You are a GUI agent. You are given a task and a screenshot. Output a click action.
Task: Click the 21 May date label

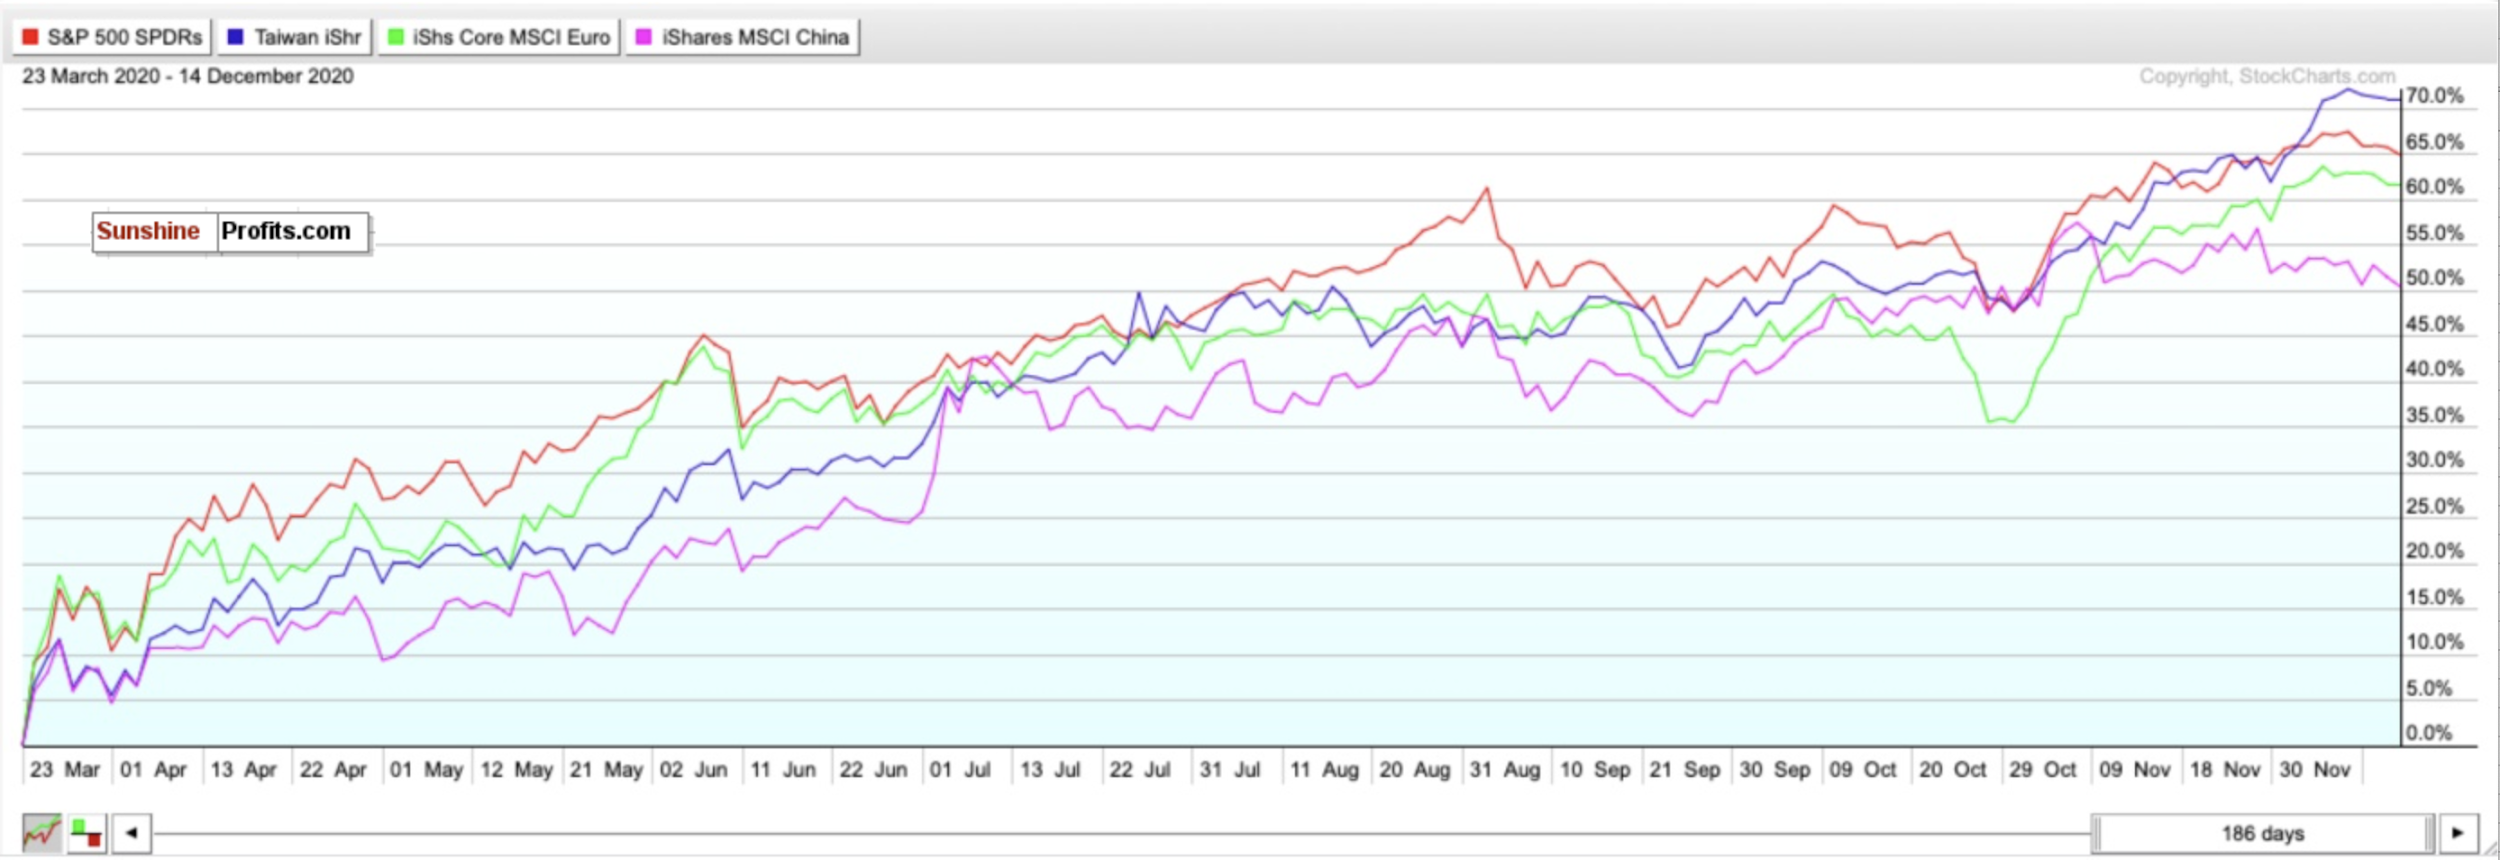point(607,770)
